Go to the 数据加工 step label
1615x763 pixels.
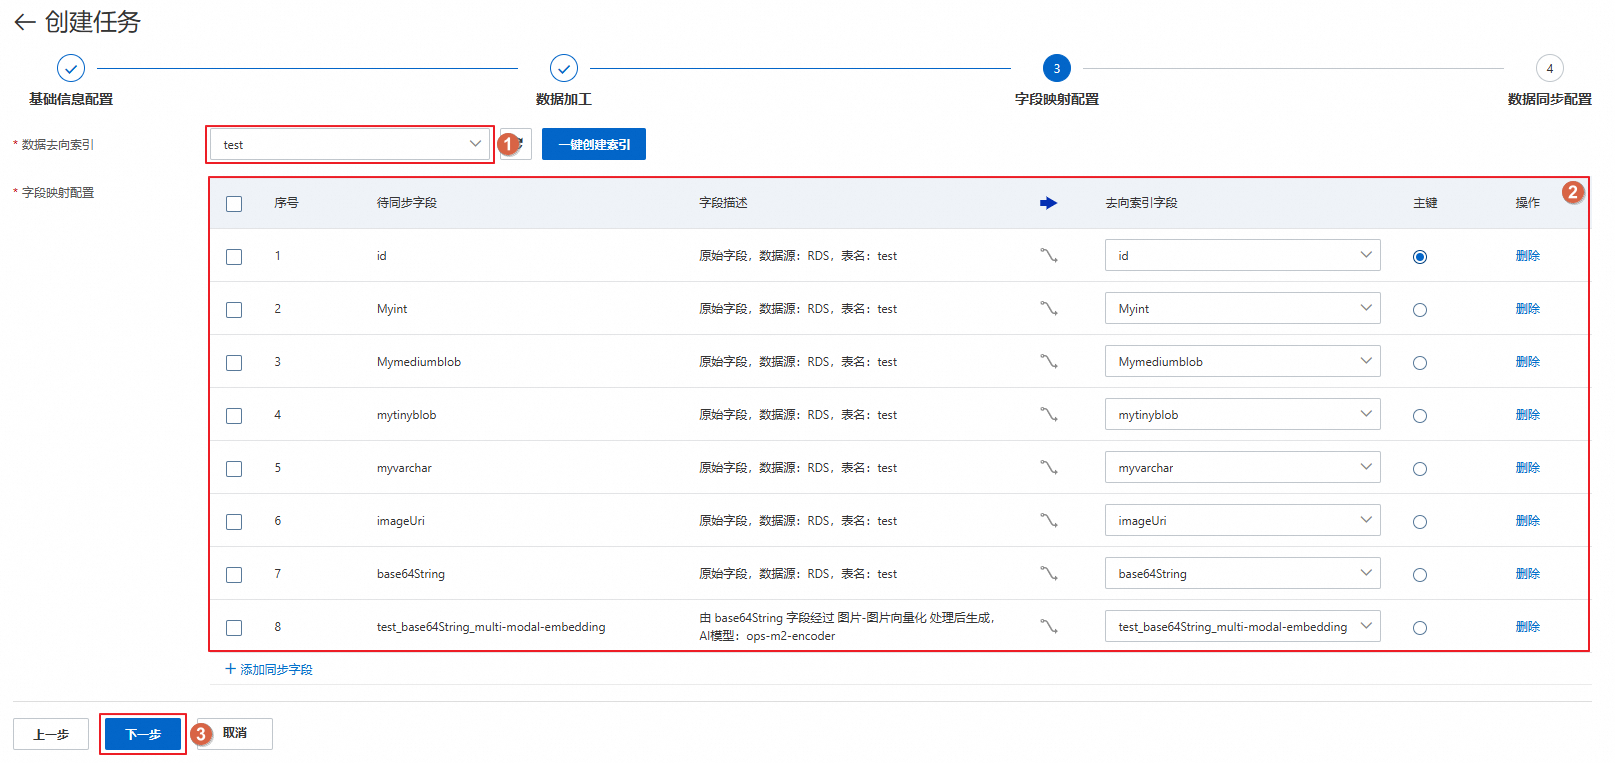[x=564, y=99]
